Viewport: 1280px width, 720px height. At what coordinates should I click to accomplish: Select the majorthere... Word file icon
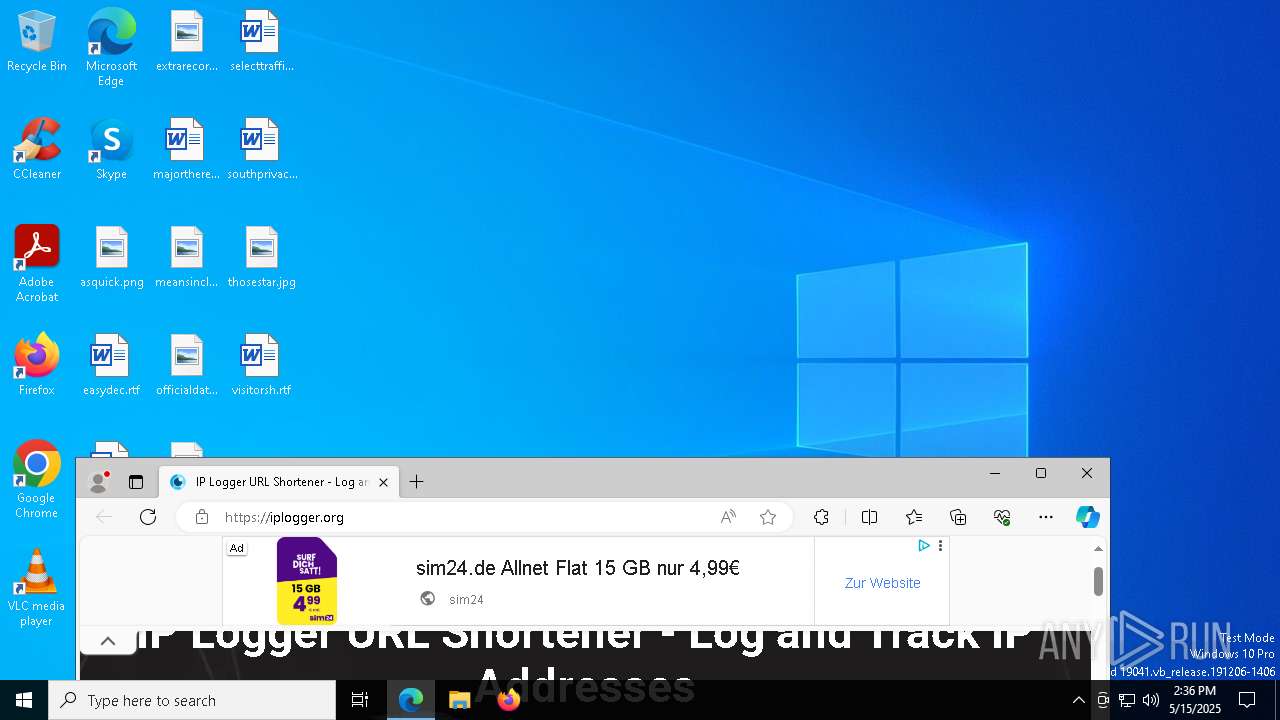pos(186,150)
